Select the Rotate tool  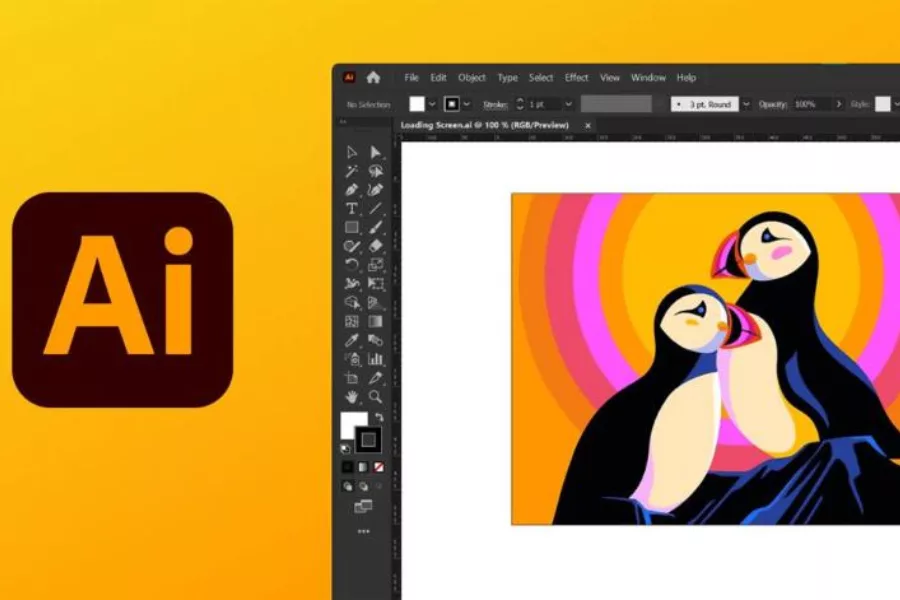352,265
